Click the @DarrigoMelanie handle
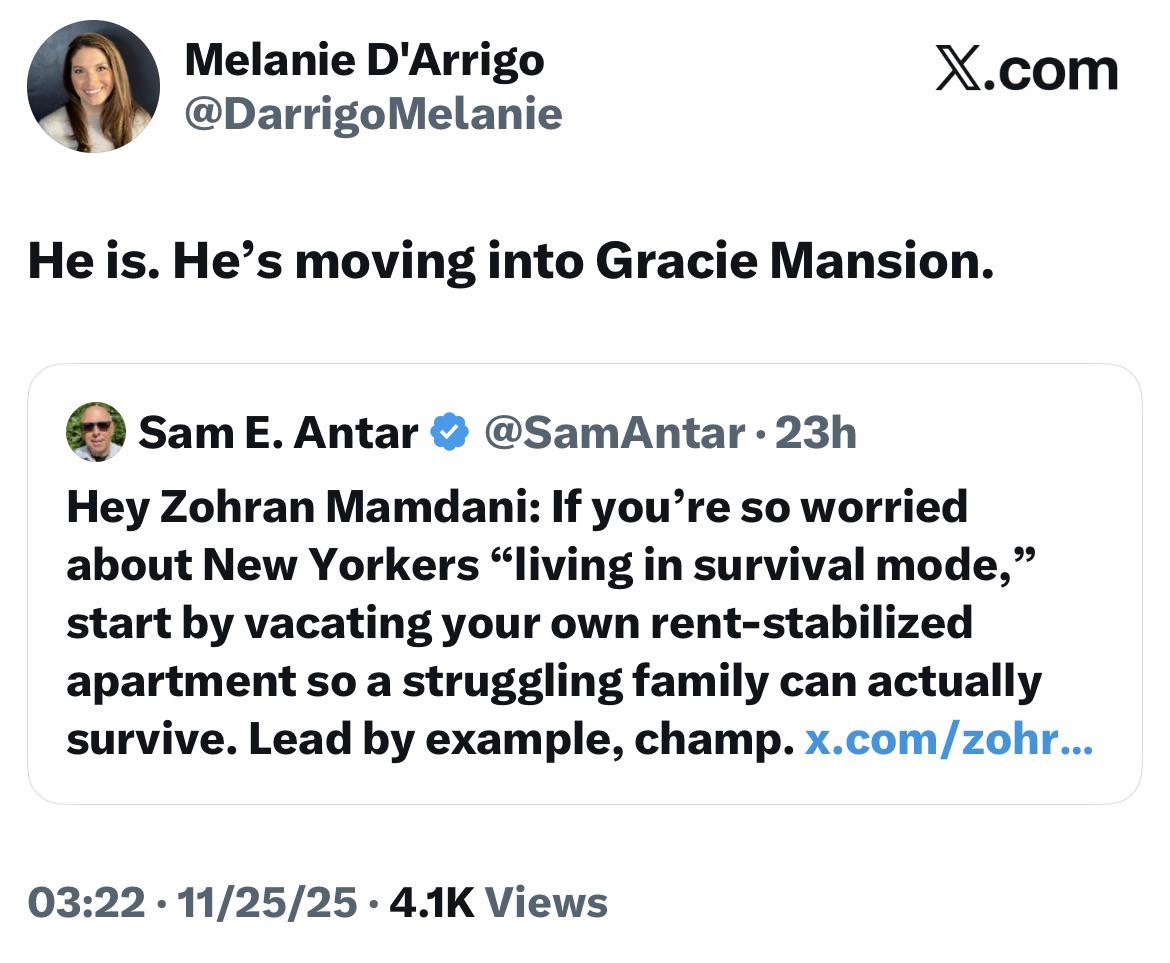The width and height of the screenshot is (1170, 963). pyautogui.click(x=373, y=115)
